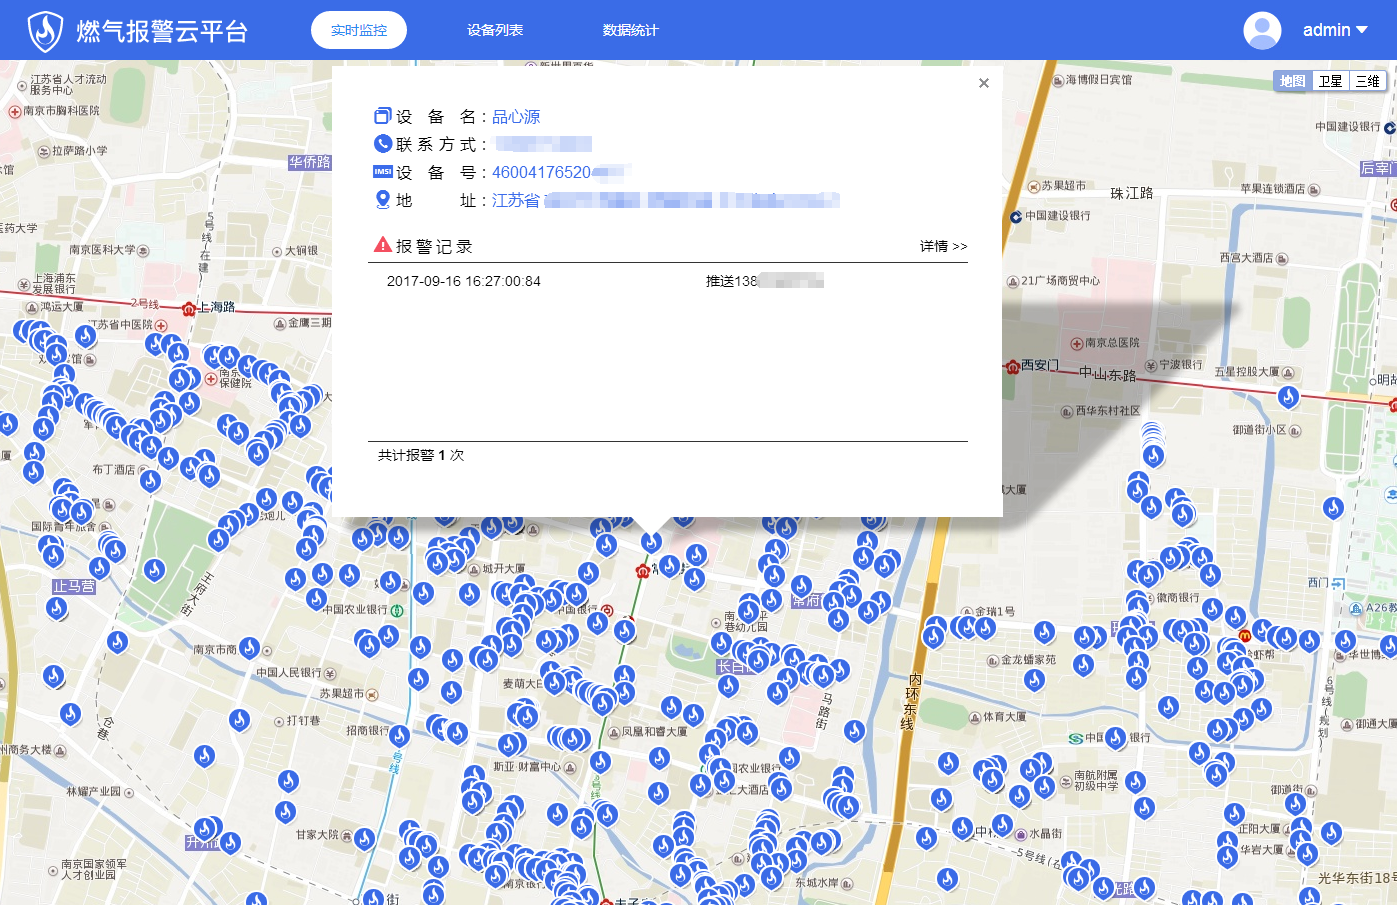Screen dimensions: 1397x905
Task: Click the location pin icon beside 地址
Action: click(x=382, y=200)
